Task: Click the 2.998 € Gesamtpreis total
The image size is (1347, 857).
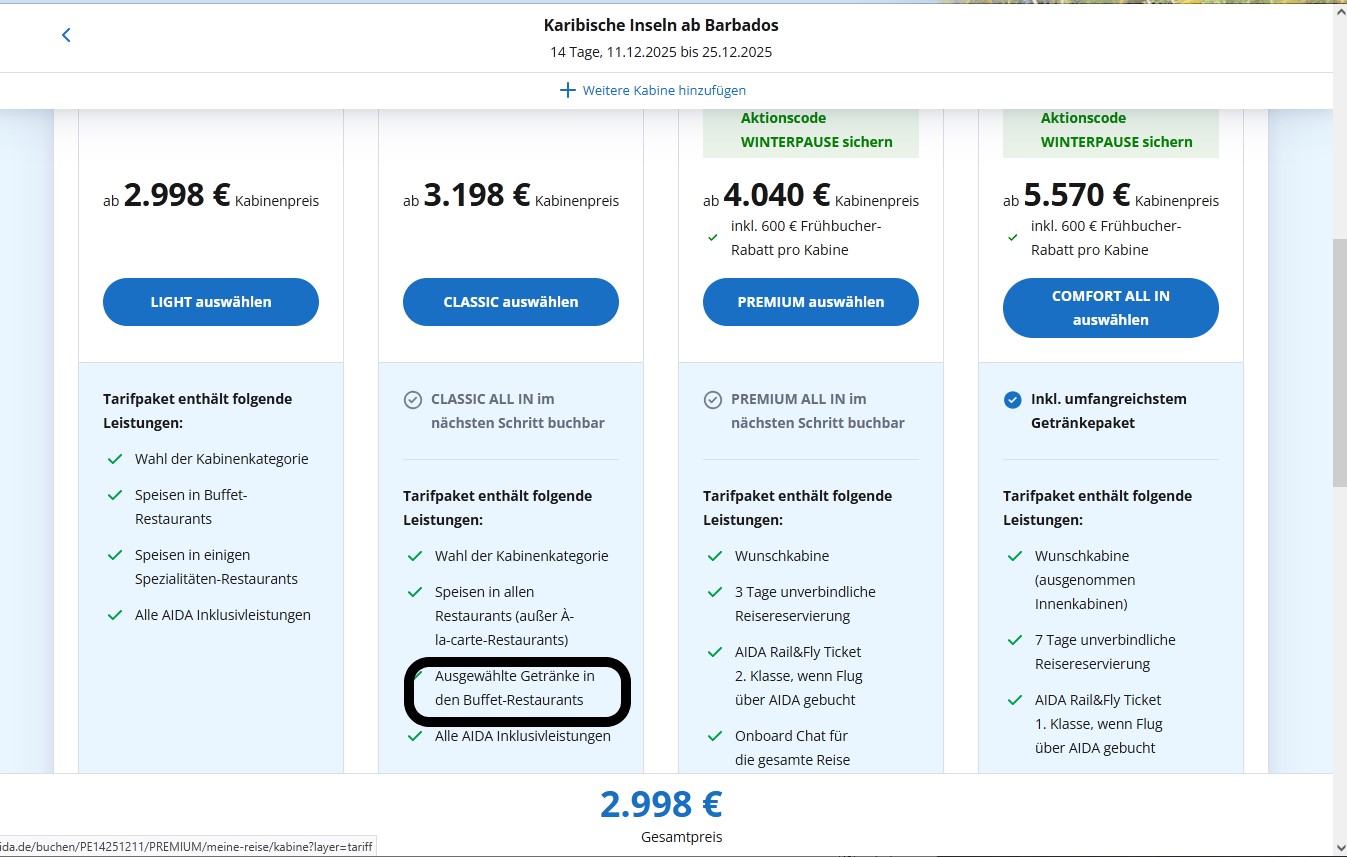Action: 661,804
